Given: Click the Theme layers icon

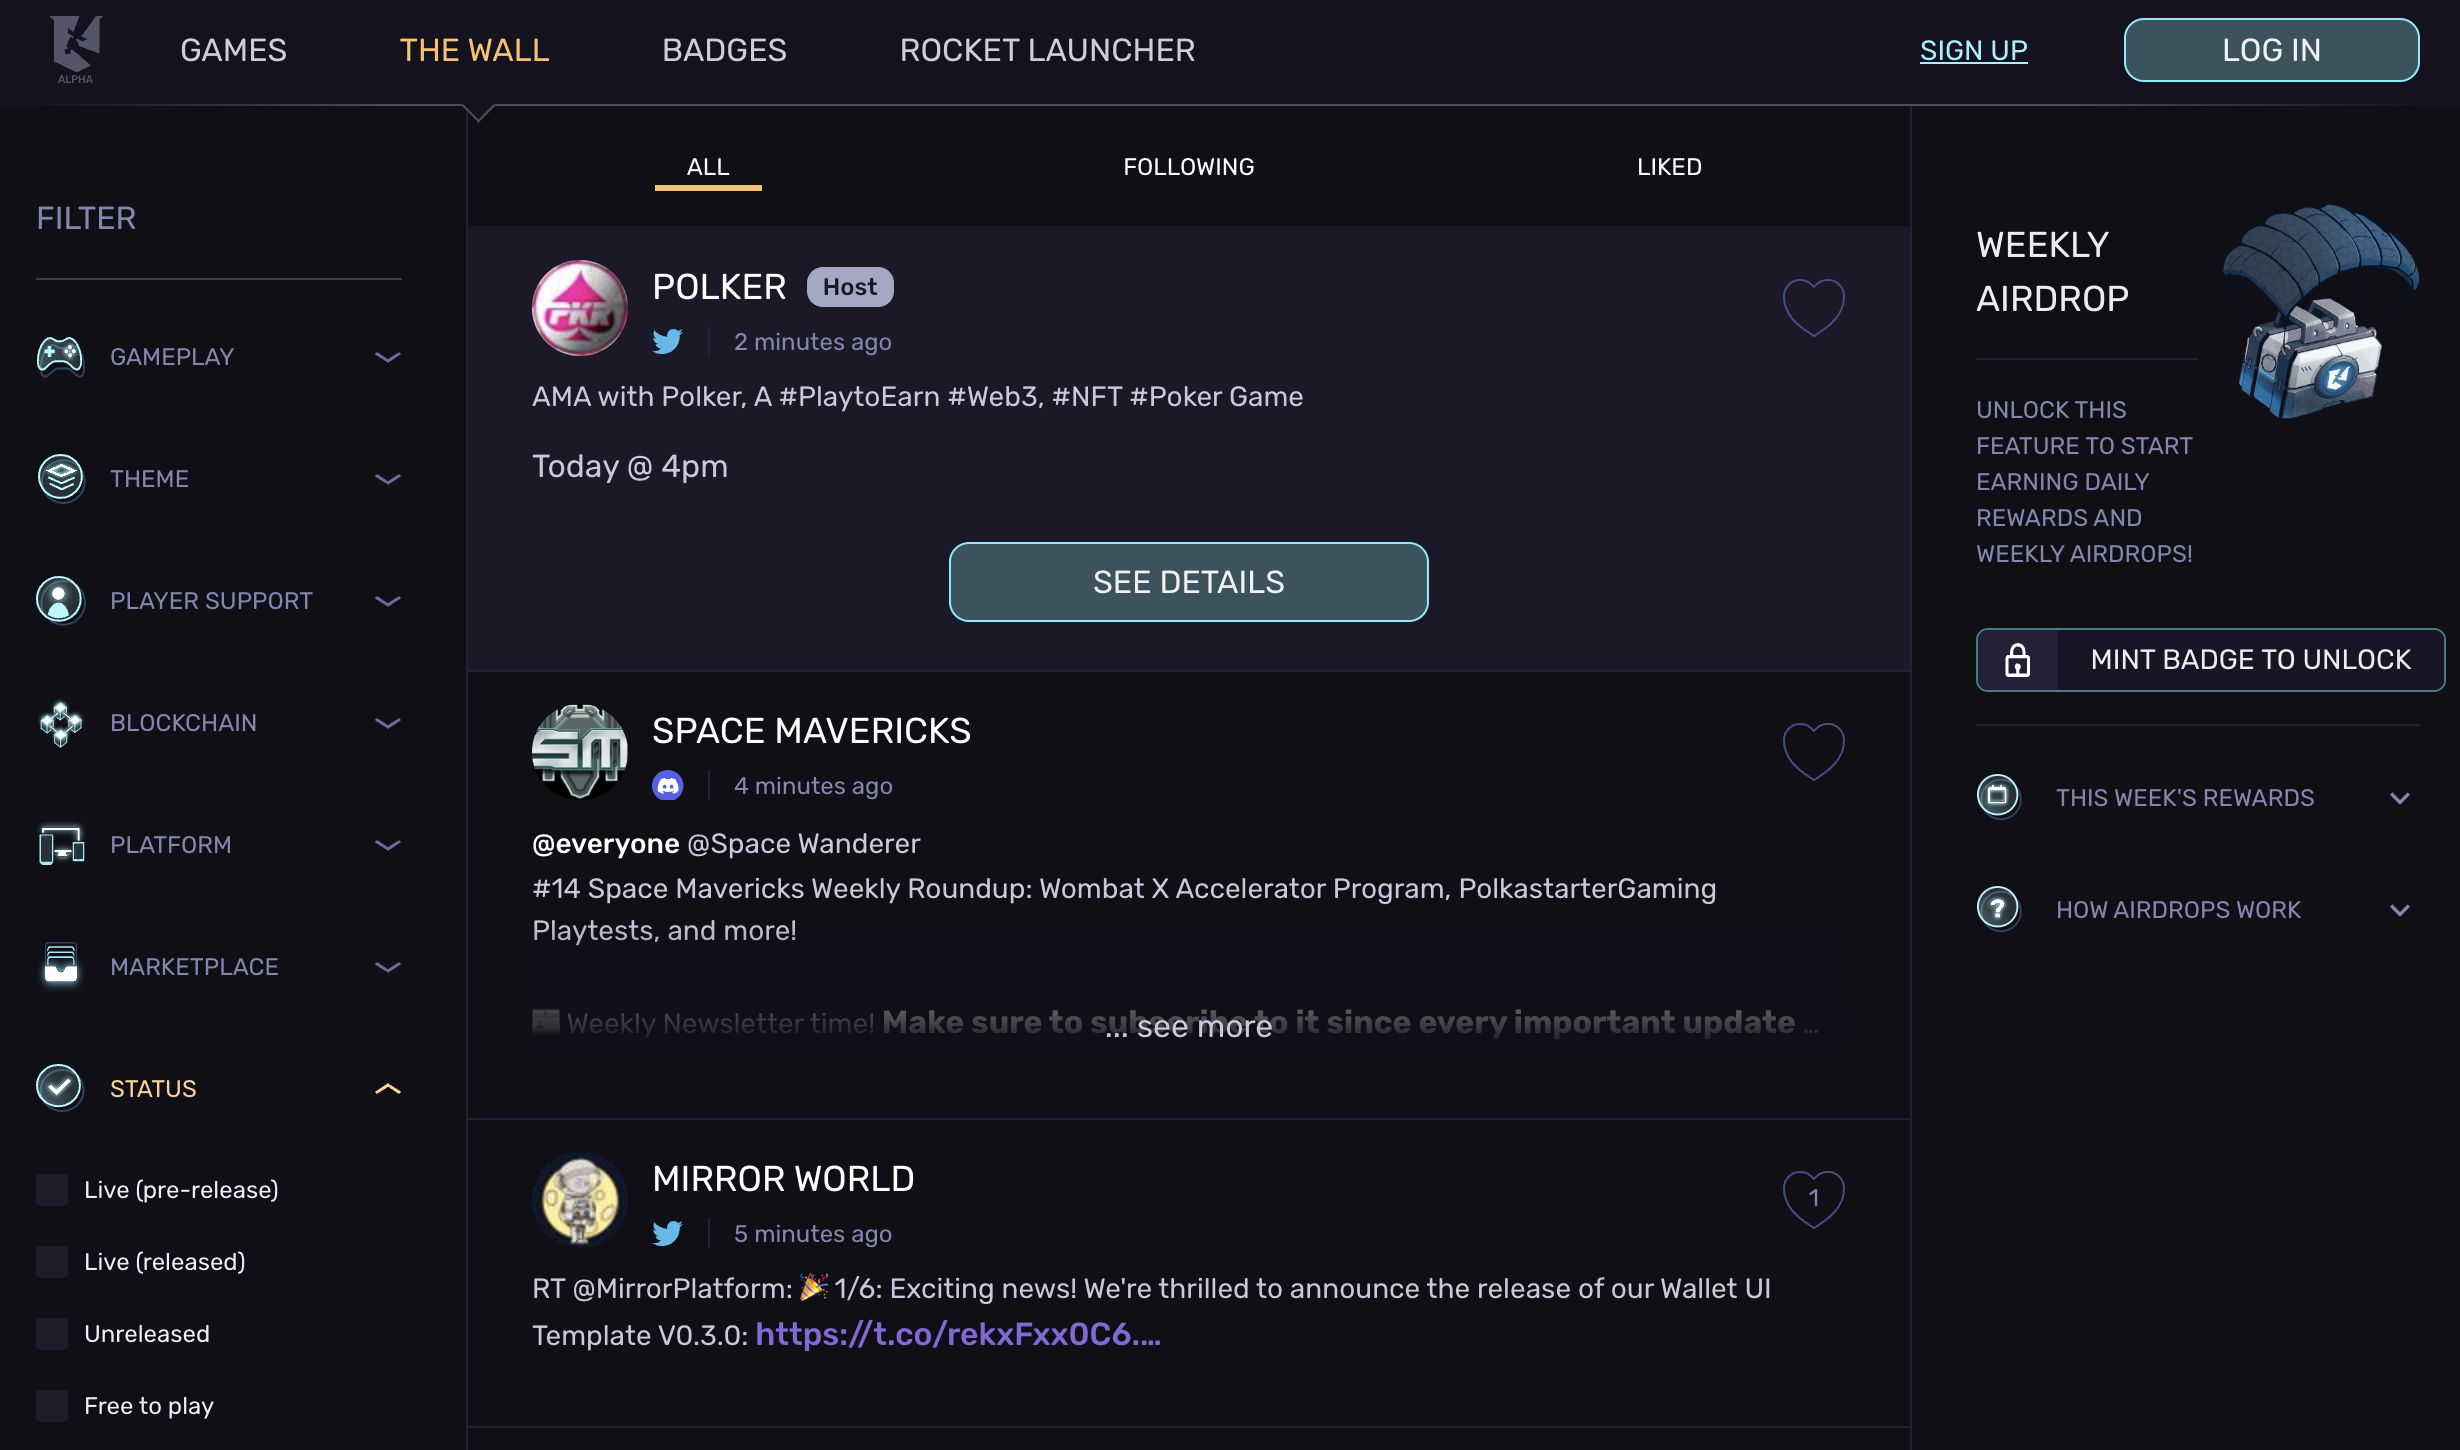Looking at the screenshot, I should coord(60,478).
